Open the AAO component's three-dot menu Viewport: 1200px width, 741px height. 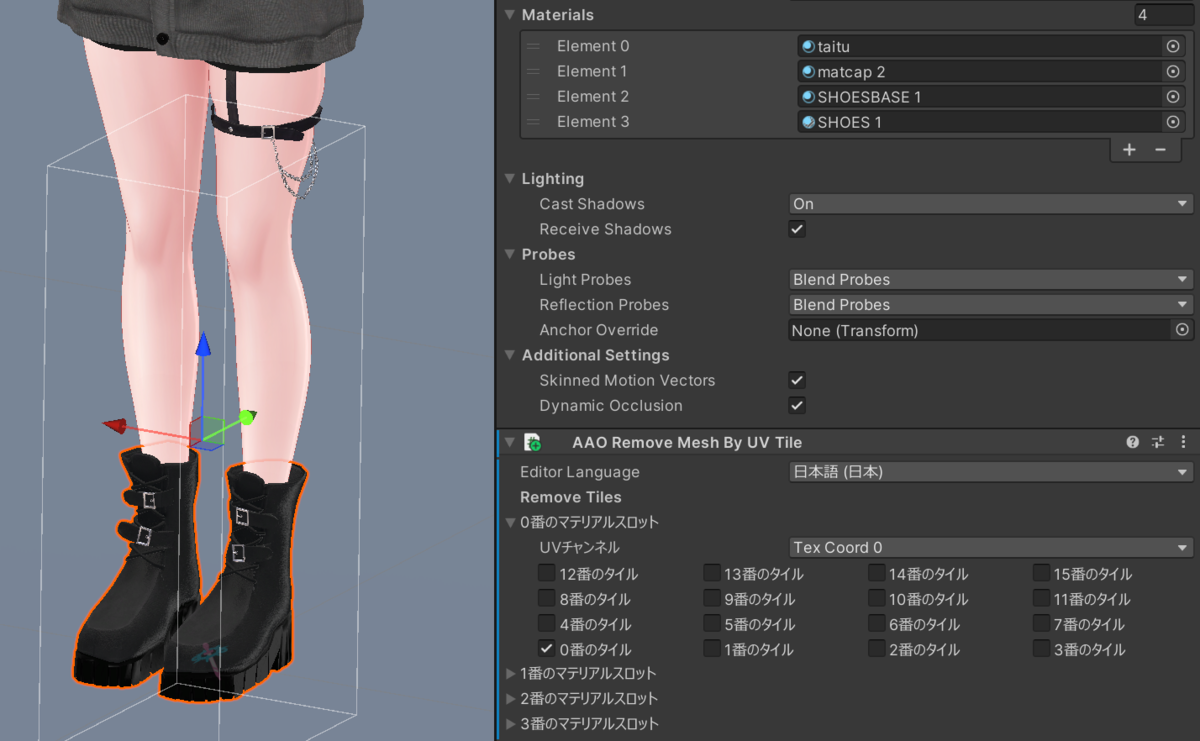pyautogui.click(x=1183, y=441)
